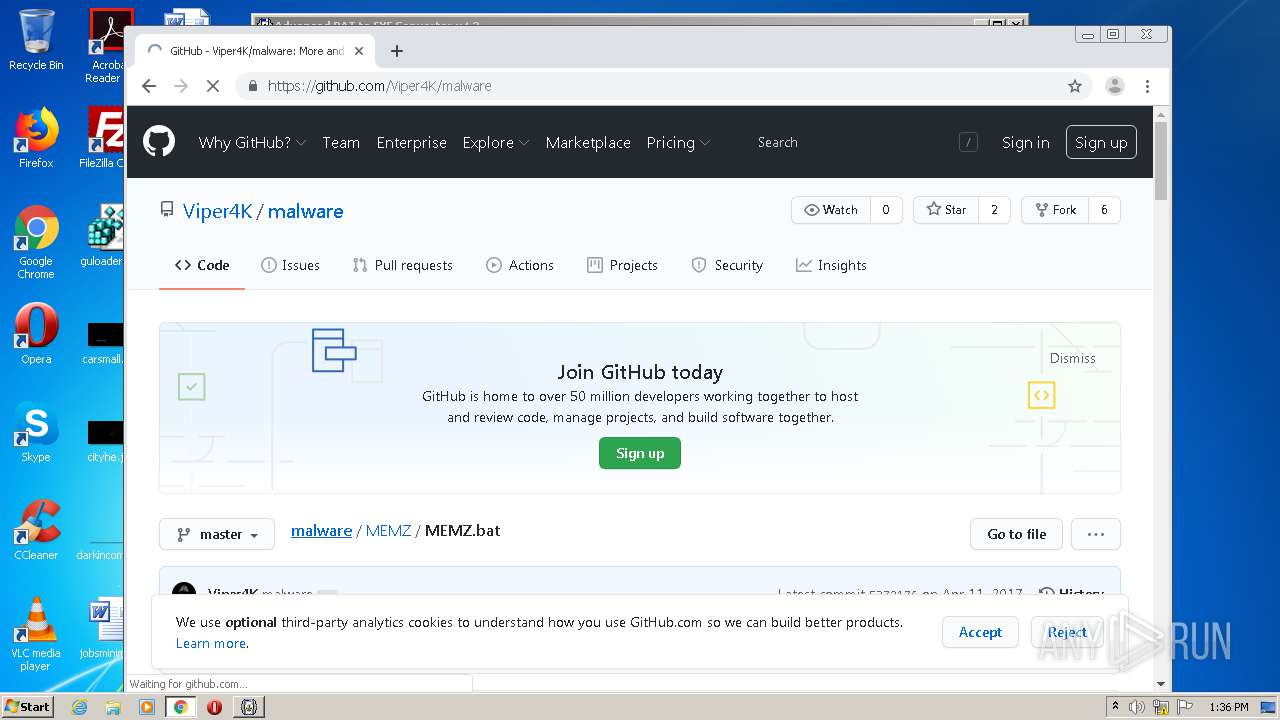The height and width of the screenshot is (720, 1280).
Task: Switch to Pull requests tab
Action: pos(402,265)
